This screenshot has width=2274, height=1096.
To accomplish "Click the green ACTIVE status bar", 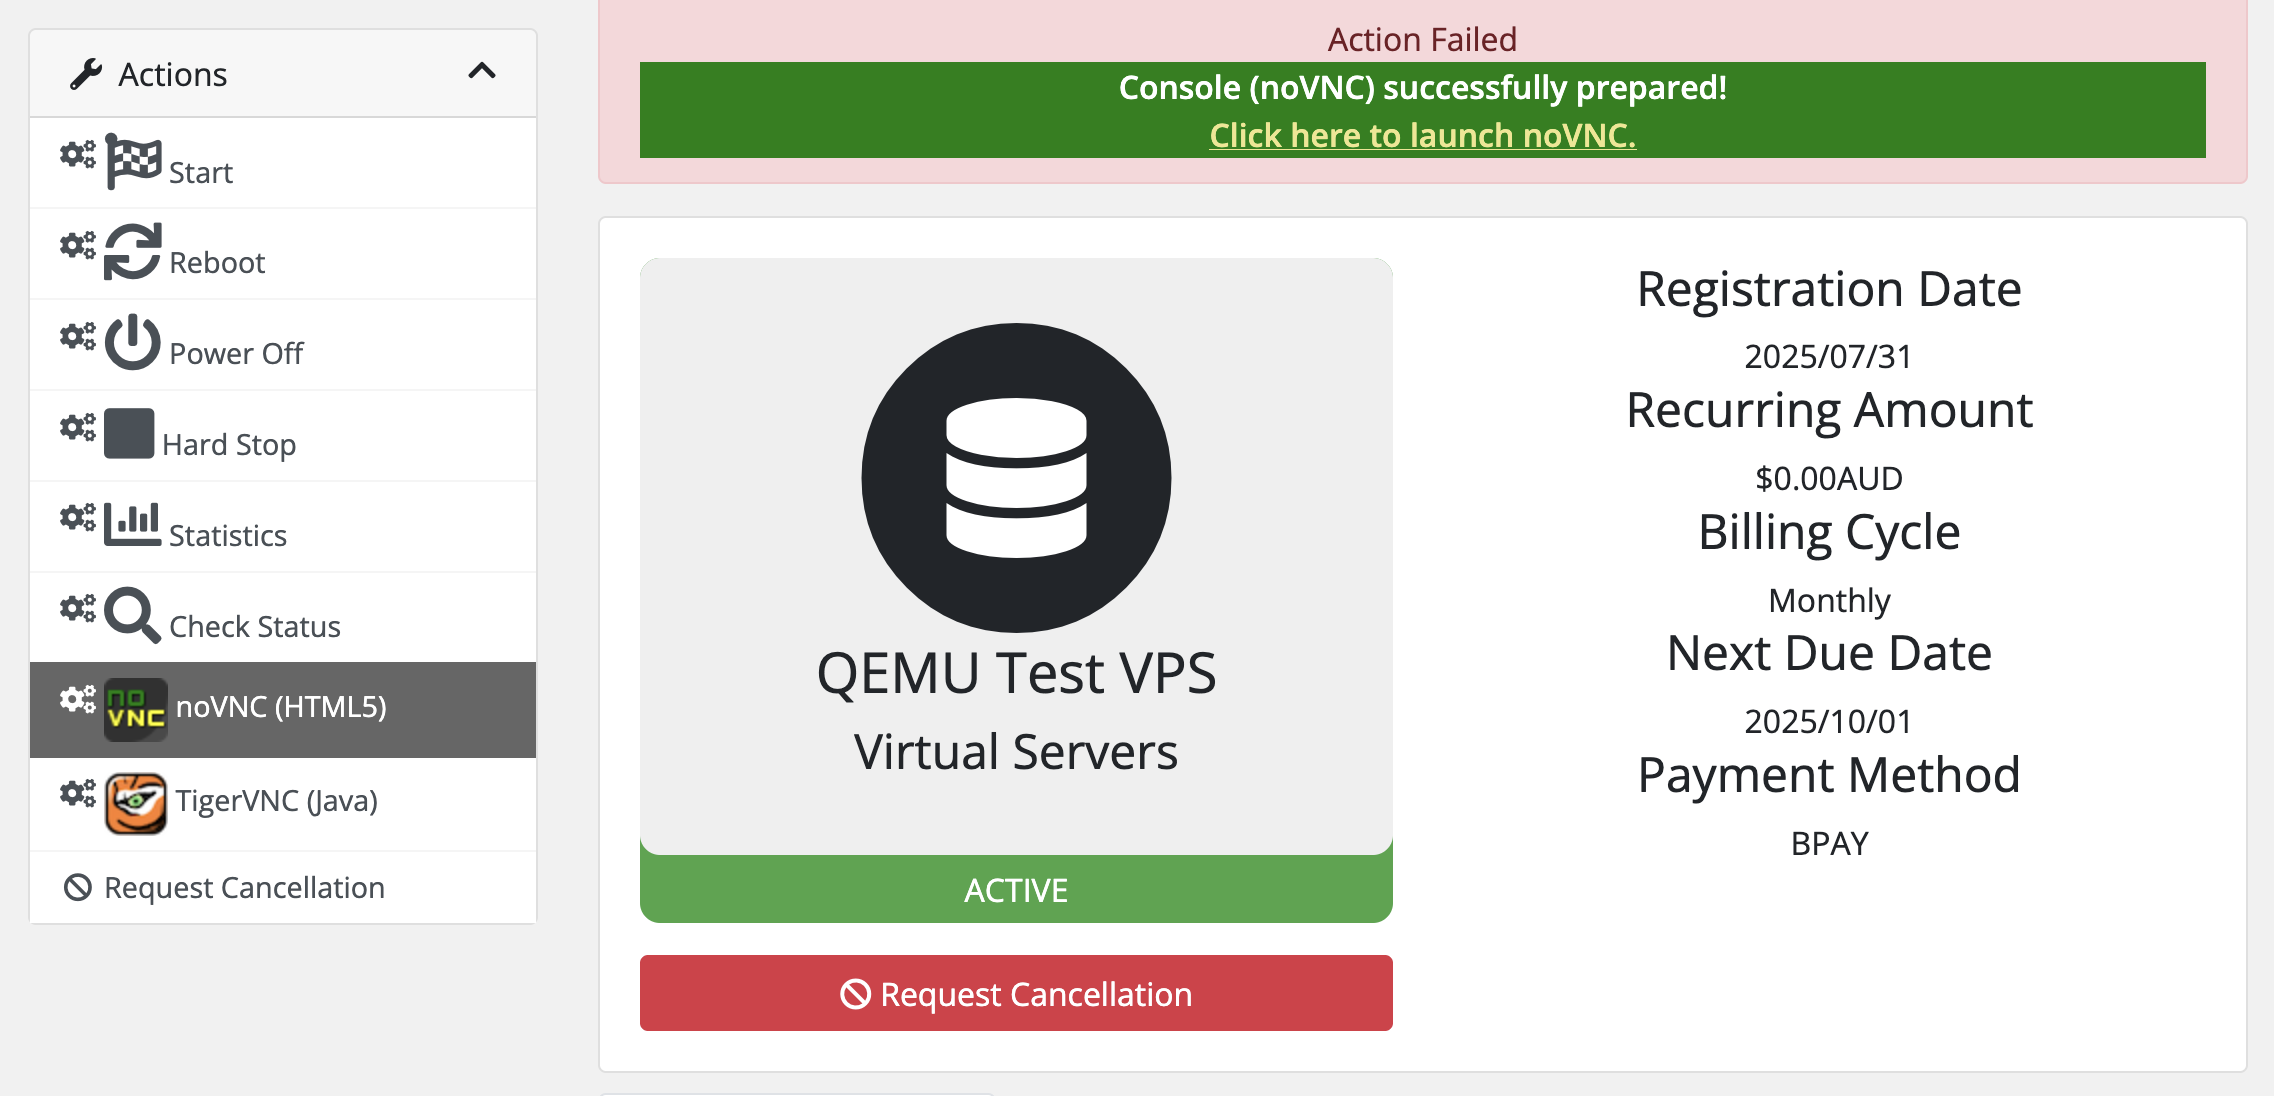I will (1016, 890).
